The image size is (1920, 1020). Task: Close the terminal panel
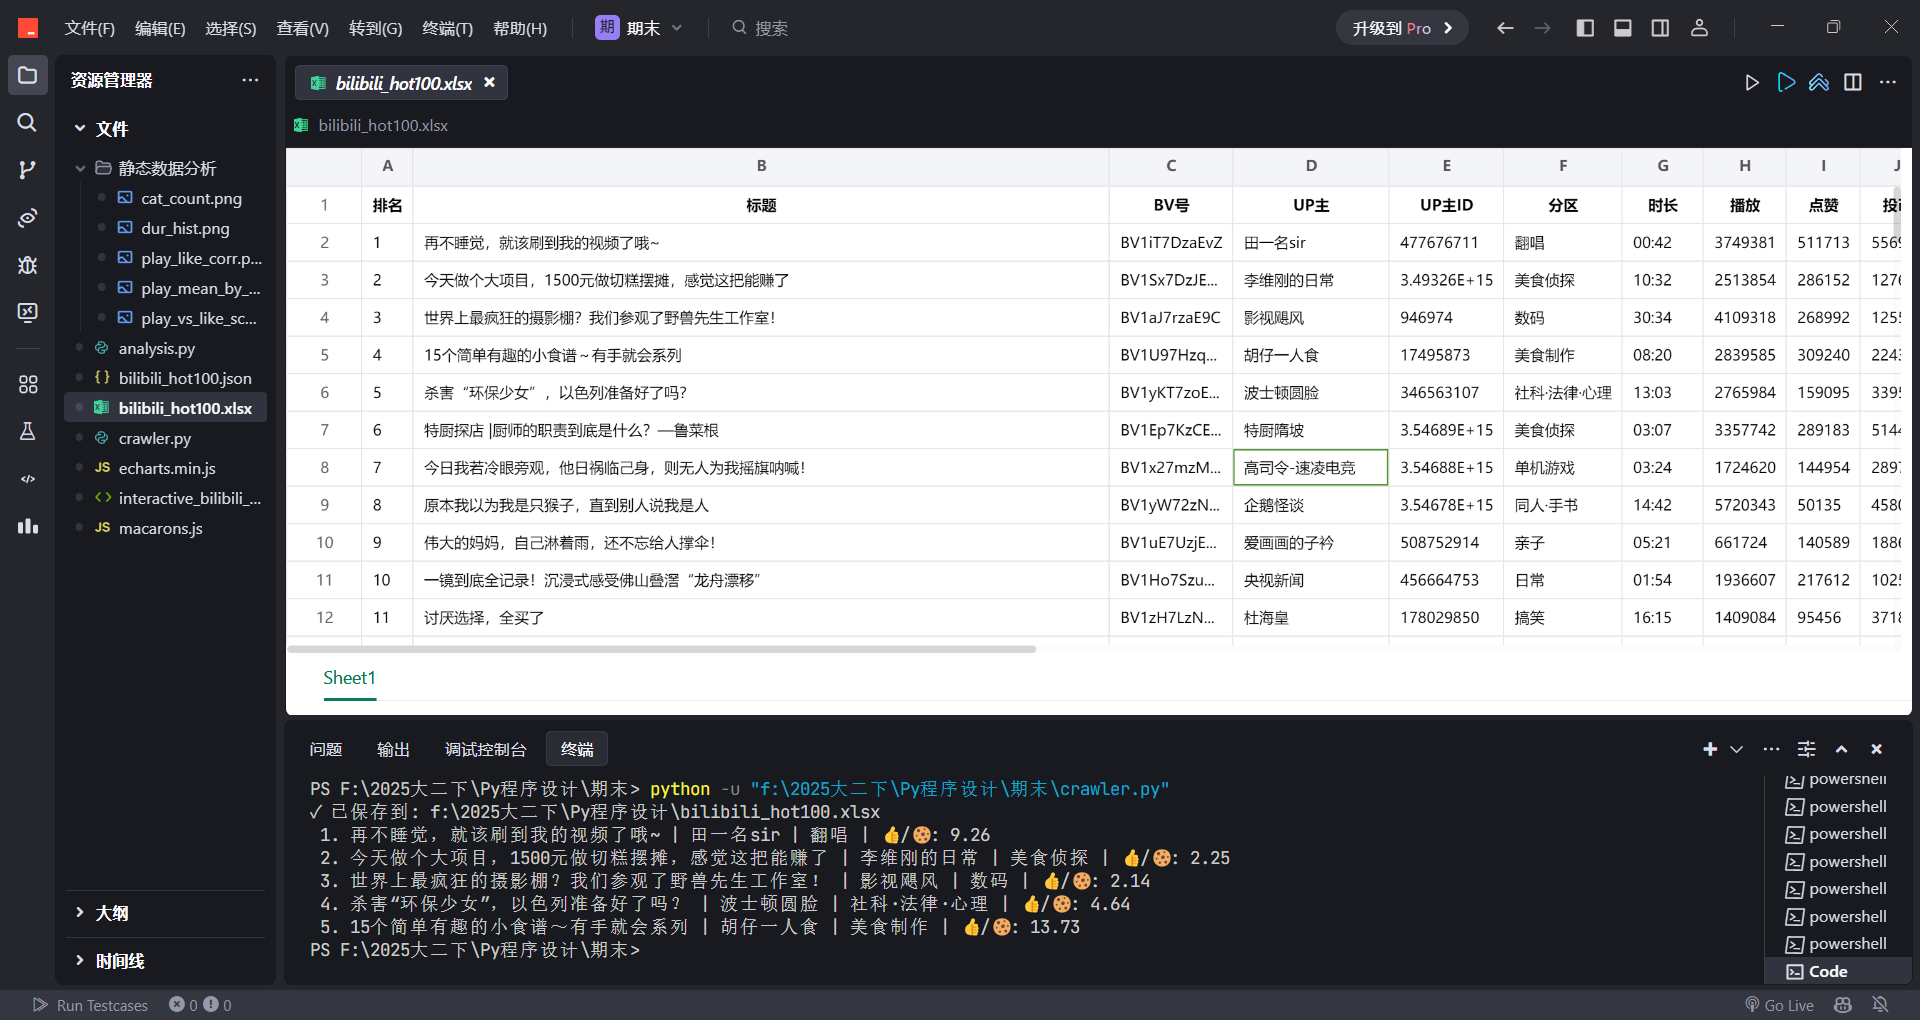[1877, 749]
